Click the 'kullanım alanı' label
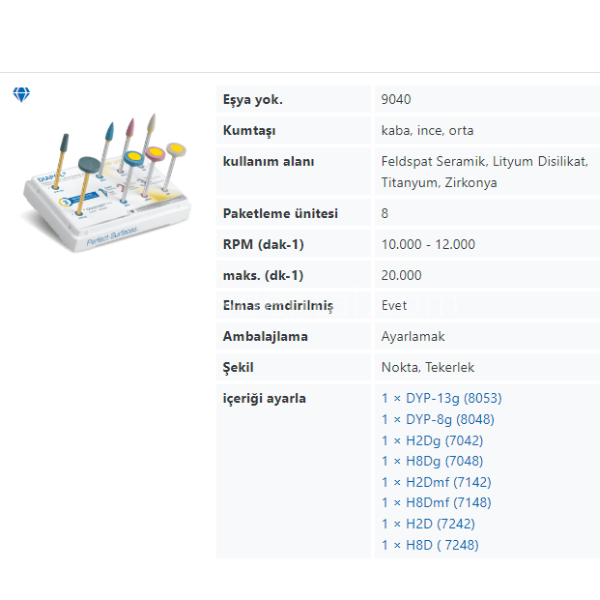600x600 pixels. coord(269,161)
